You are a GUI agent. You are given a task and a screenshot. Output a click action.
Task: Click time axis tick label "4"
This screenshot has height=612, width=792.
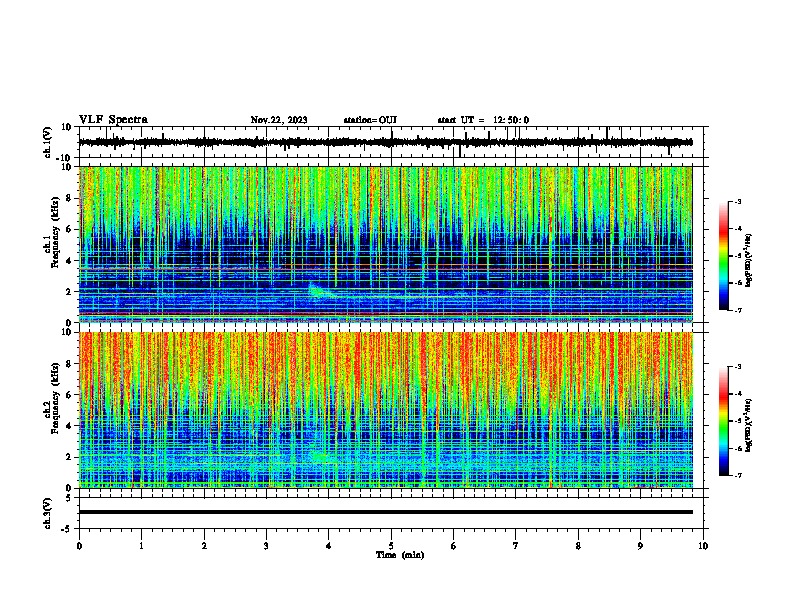pyautogui.click(x=329, y=546)
